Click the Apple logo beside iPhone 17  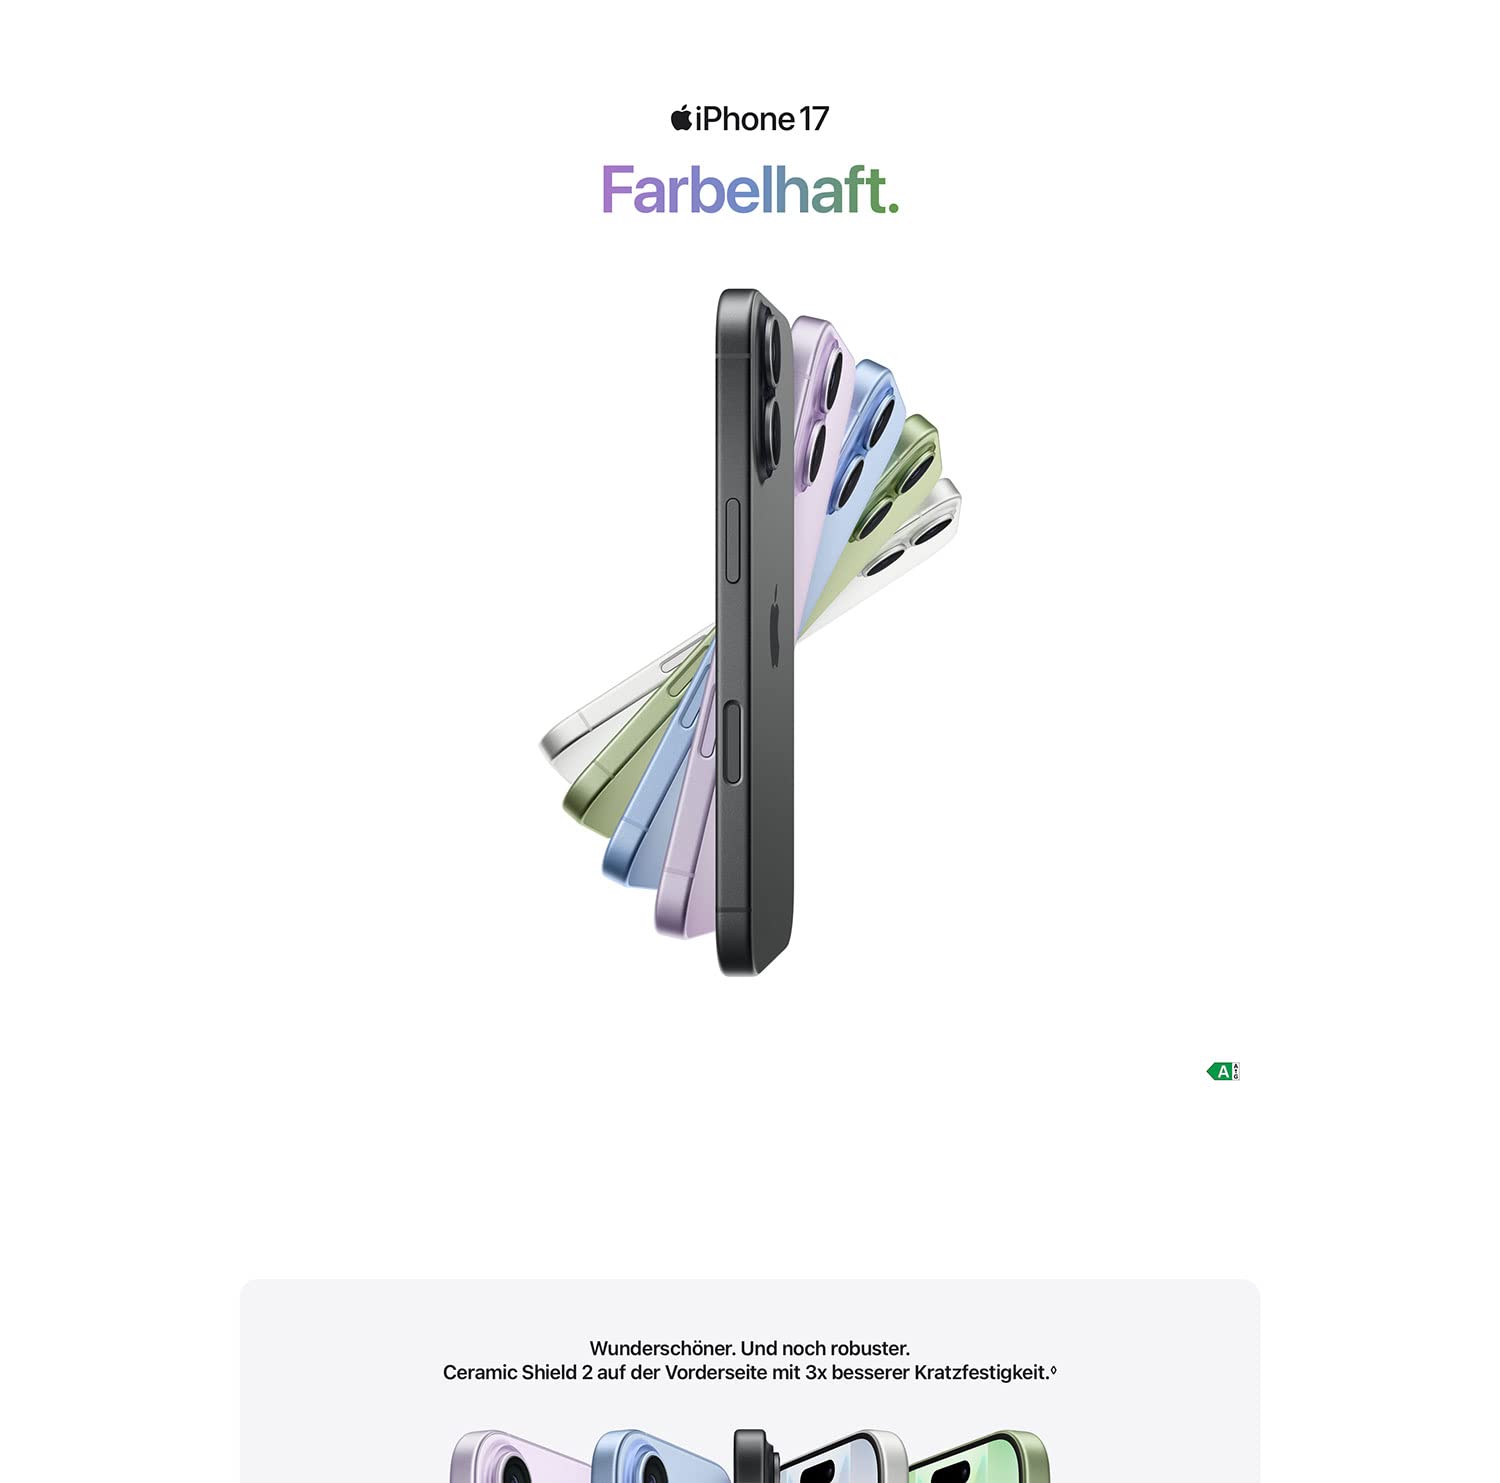tap(681, 118)
